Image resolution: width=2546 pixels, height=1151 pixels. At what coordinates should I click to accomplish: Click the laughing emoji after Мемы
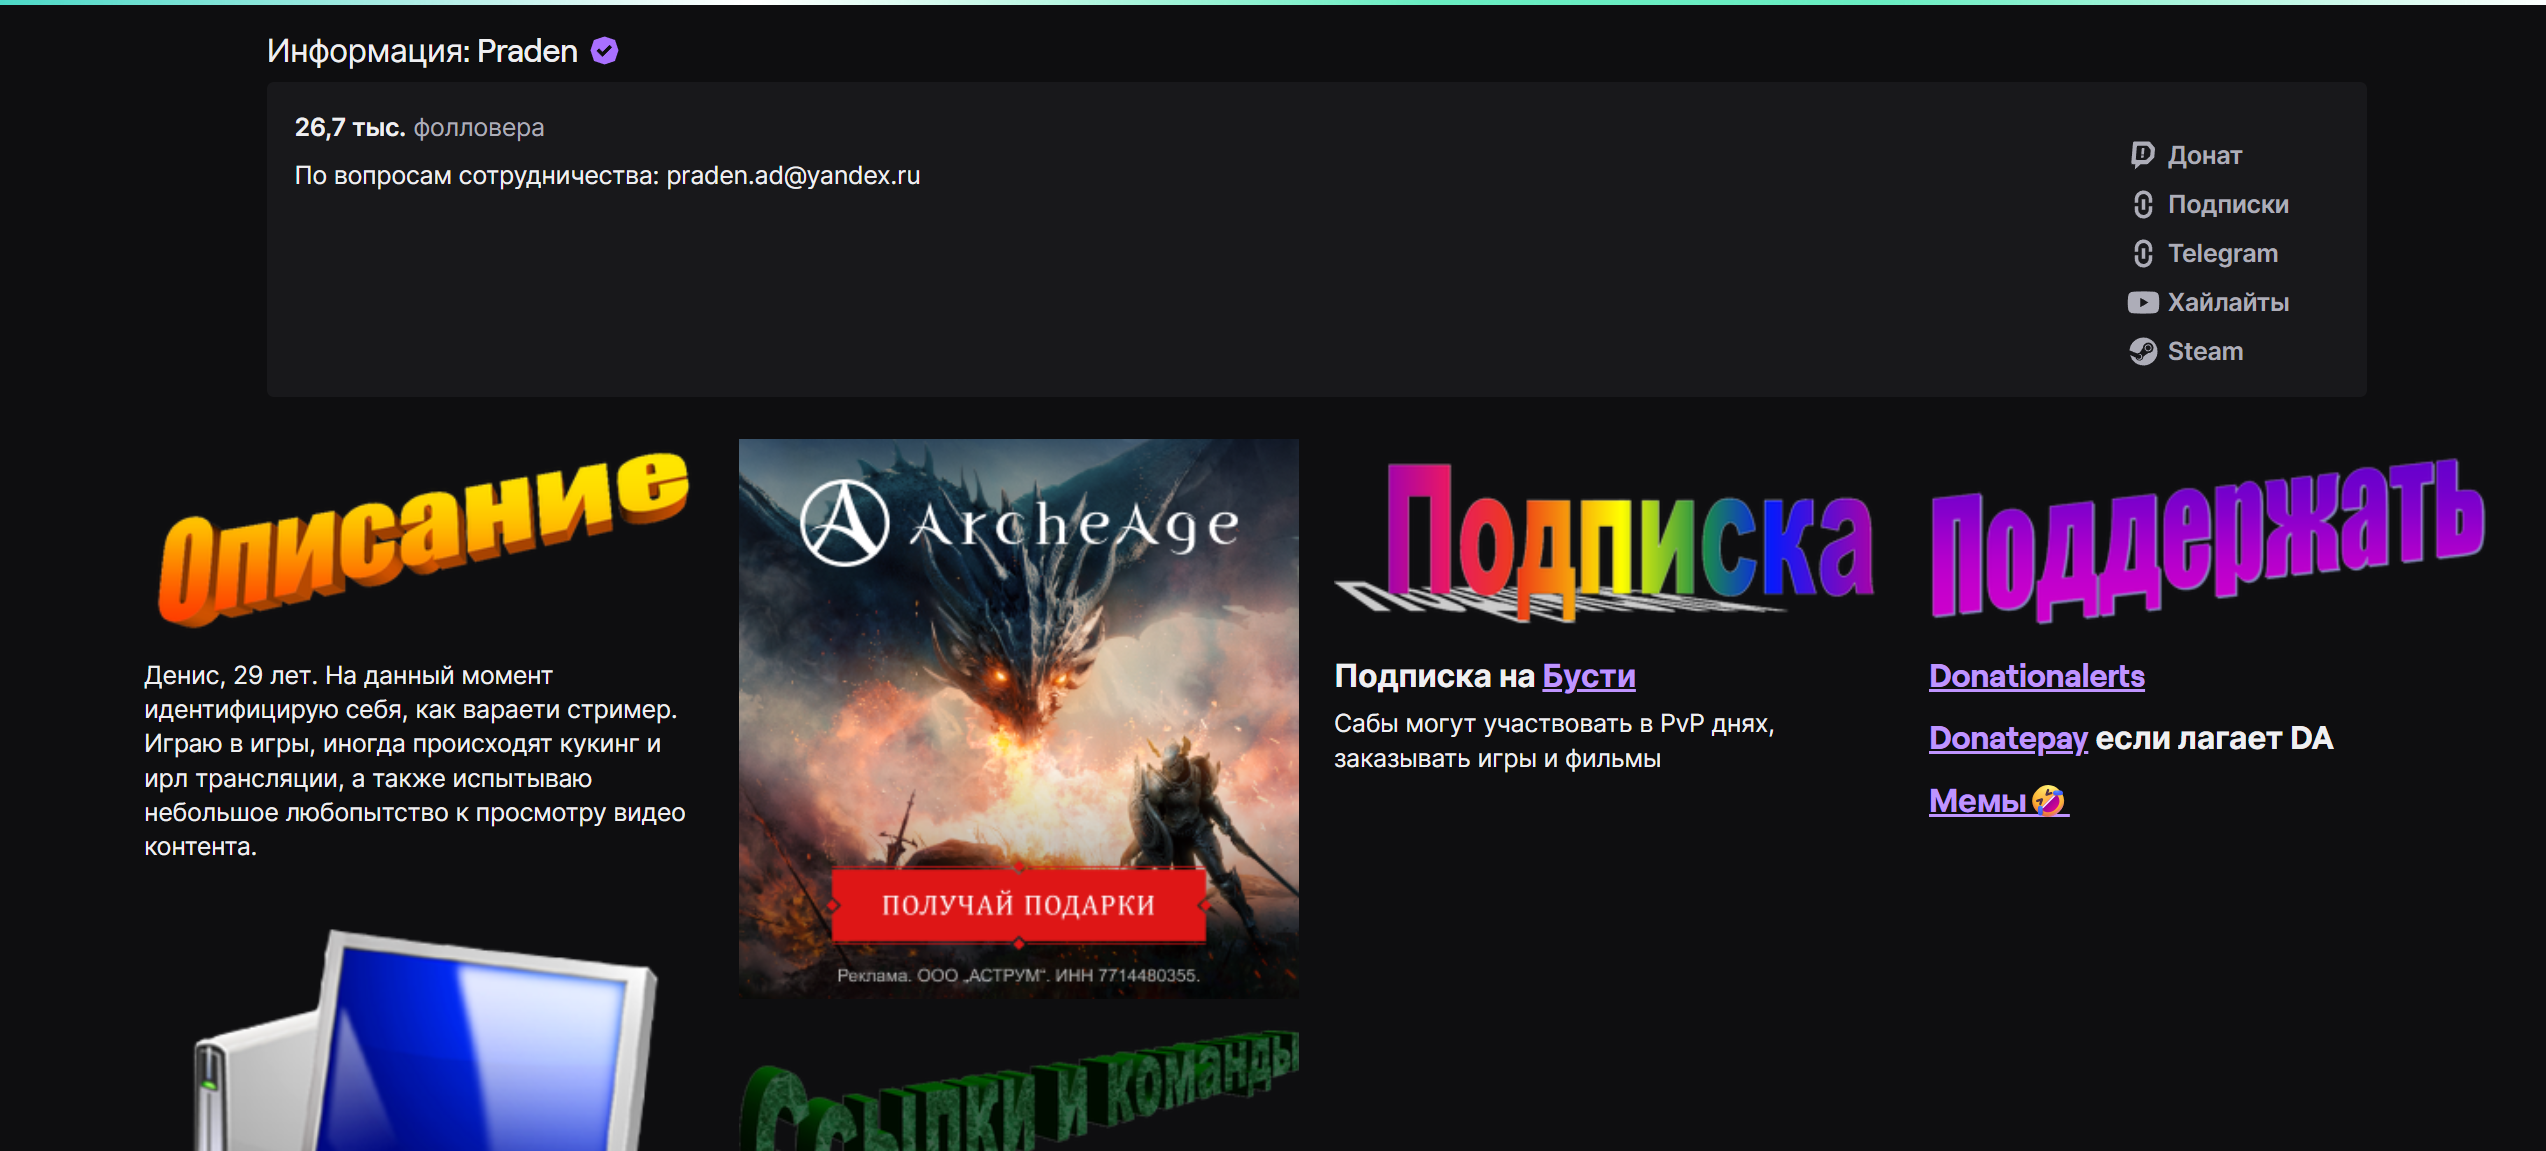[2048, 801]
